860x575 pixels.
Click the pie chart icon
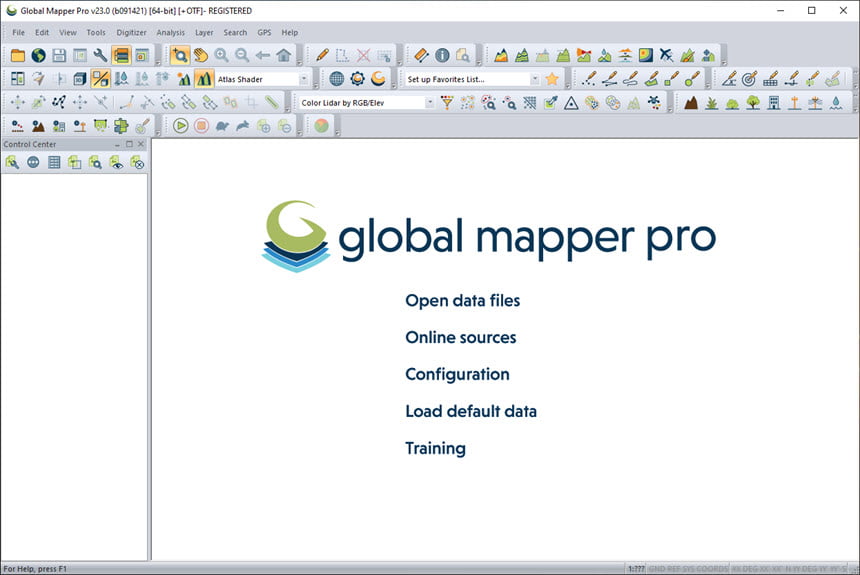point(321,126)
